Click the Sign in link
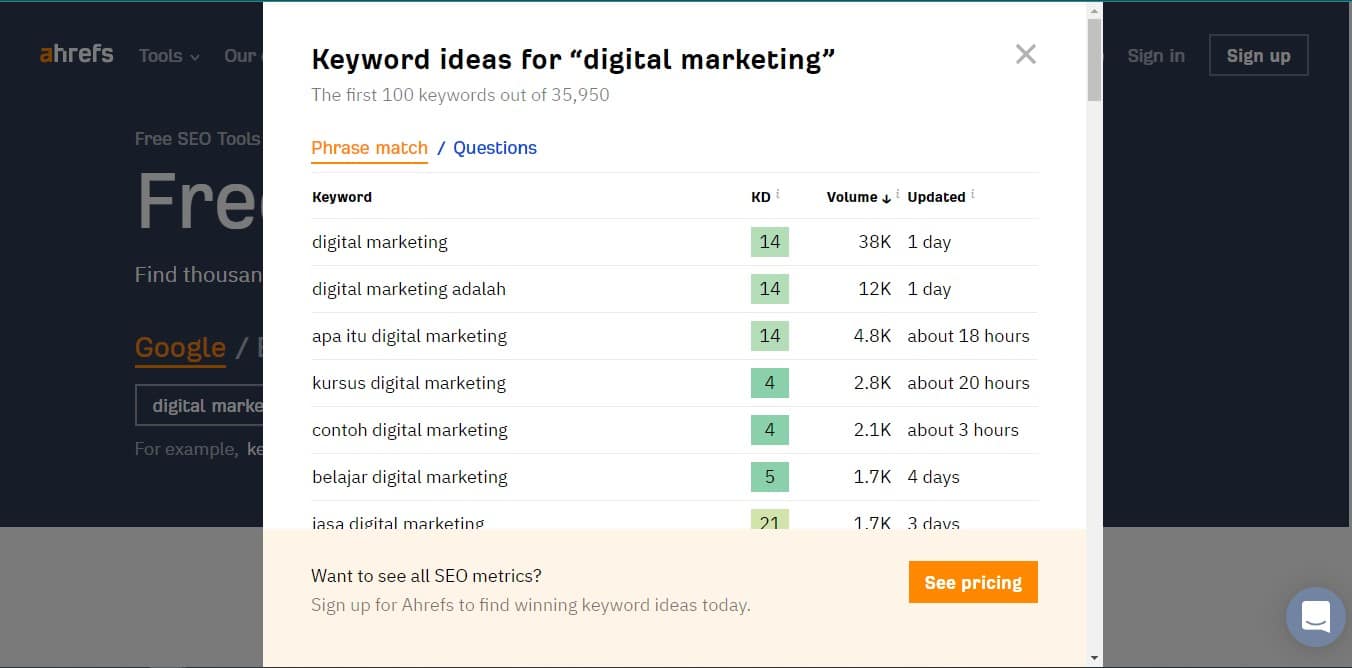The image size is (1352, 668). click(1155, 56)
